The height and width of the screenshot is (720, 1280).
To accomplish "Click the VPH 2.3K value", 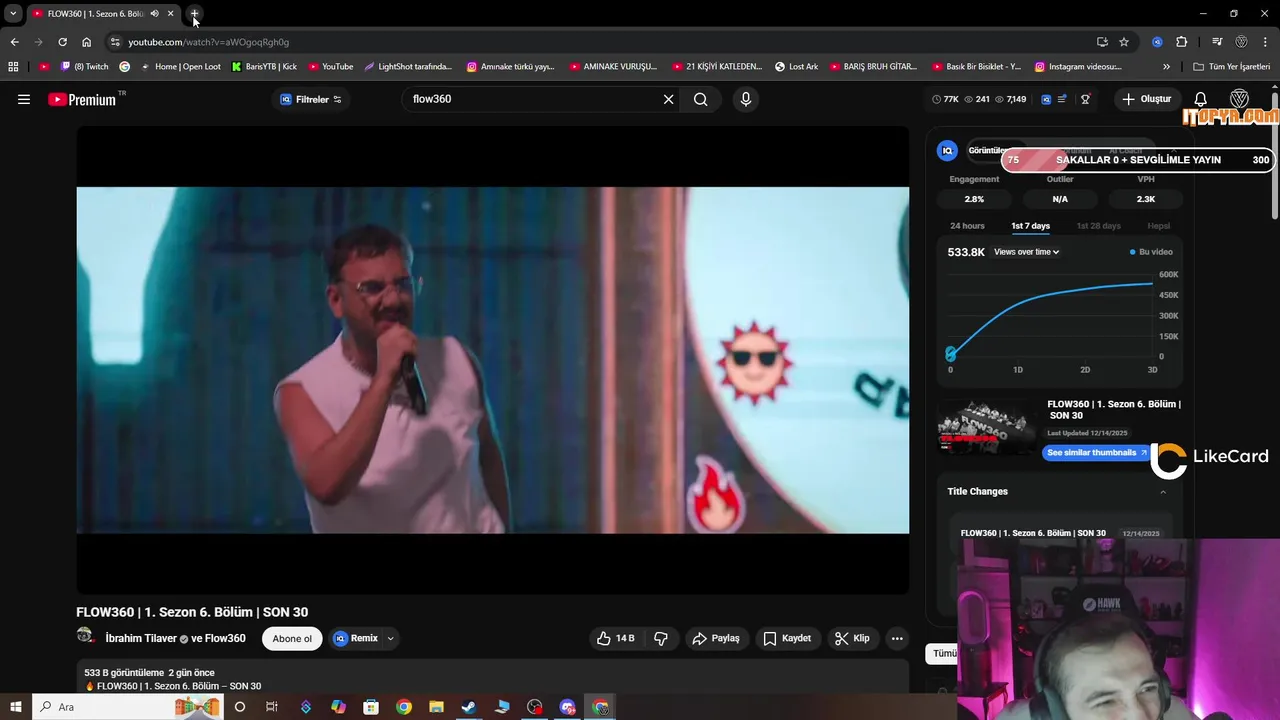I will pos(1146,199).
